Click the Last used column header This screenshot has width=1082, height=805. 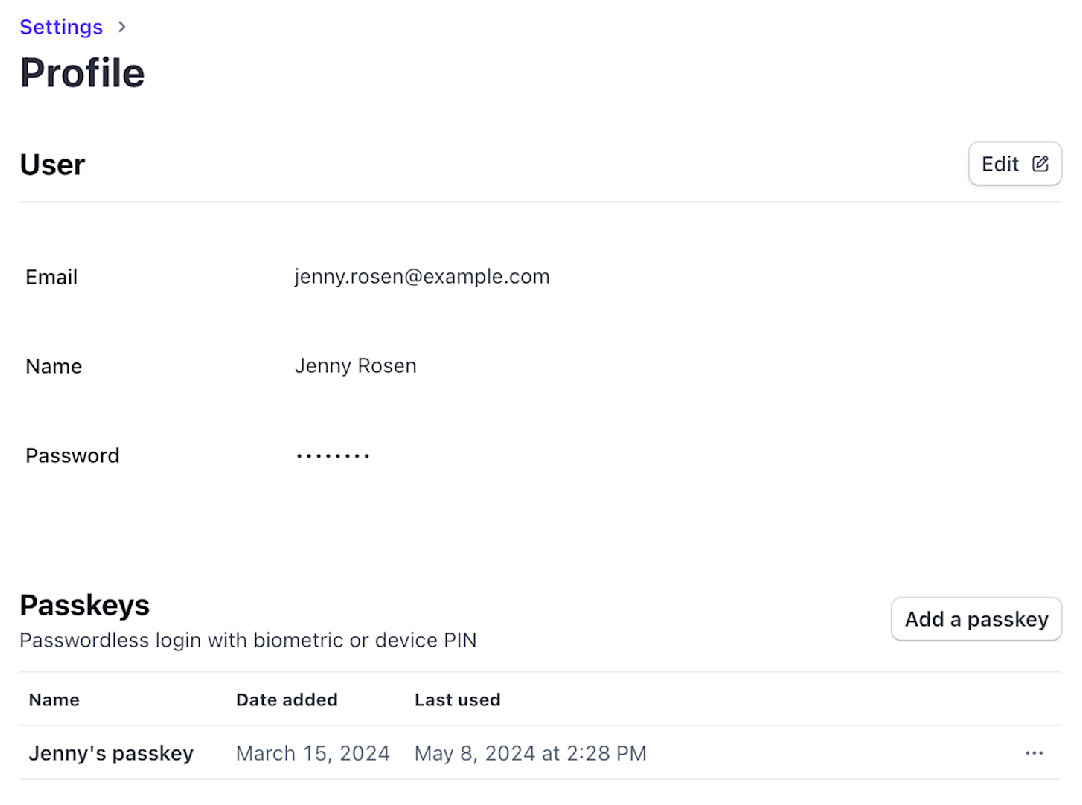457,700
